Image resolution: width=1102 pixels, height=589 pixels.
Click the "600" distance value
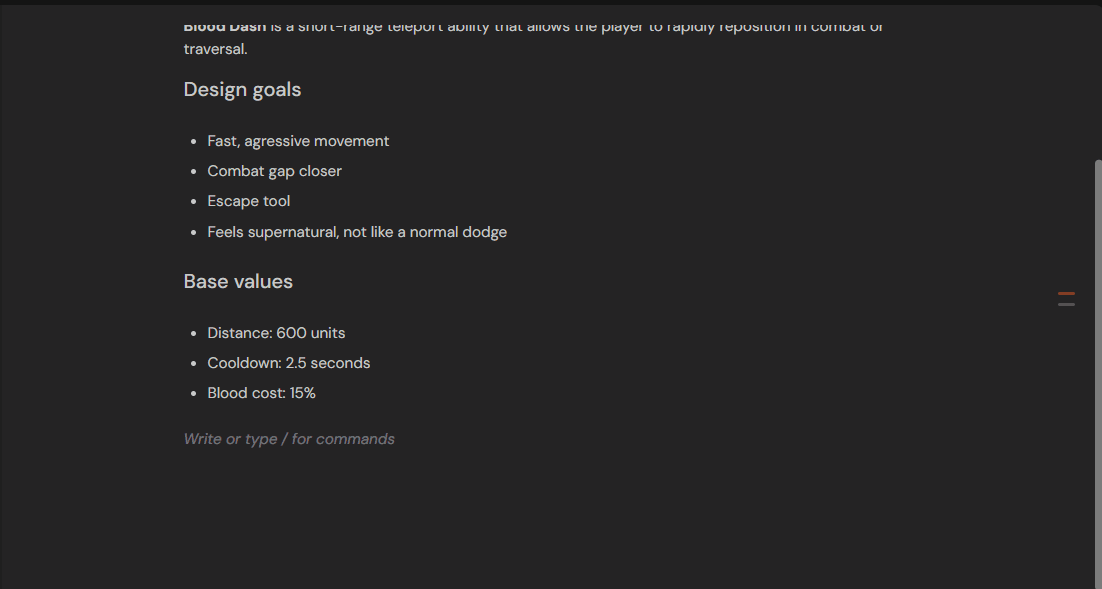(x=291, y=333)
